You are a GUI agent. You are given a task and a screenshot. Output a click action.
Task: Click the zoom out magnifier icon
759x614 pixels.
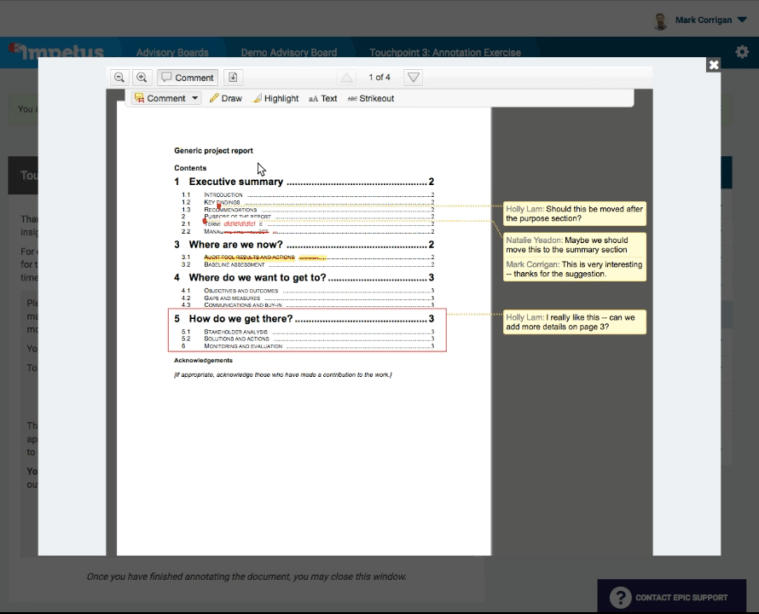click(119, 77)
